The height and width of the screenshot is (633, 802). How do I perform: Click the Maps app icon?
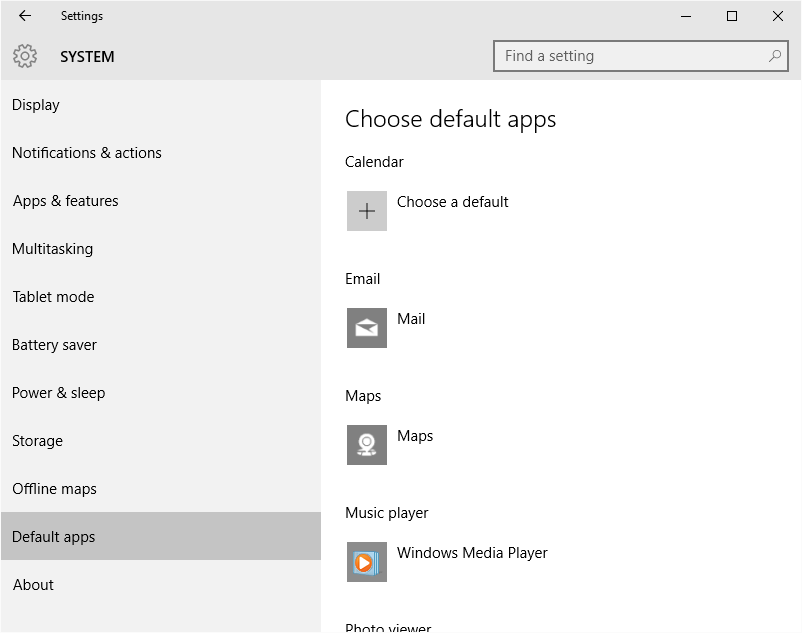point(367,445)
